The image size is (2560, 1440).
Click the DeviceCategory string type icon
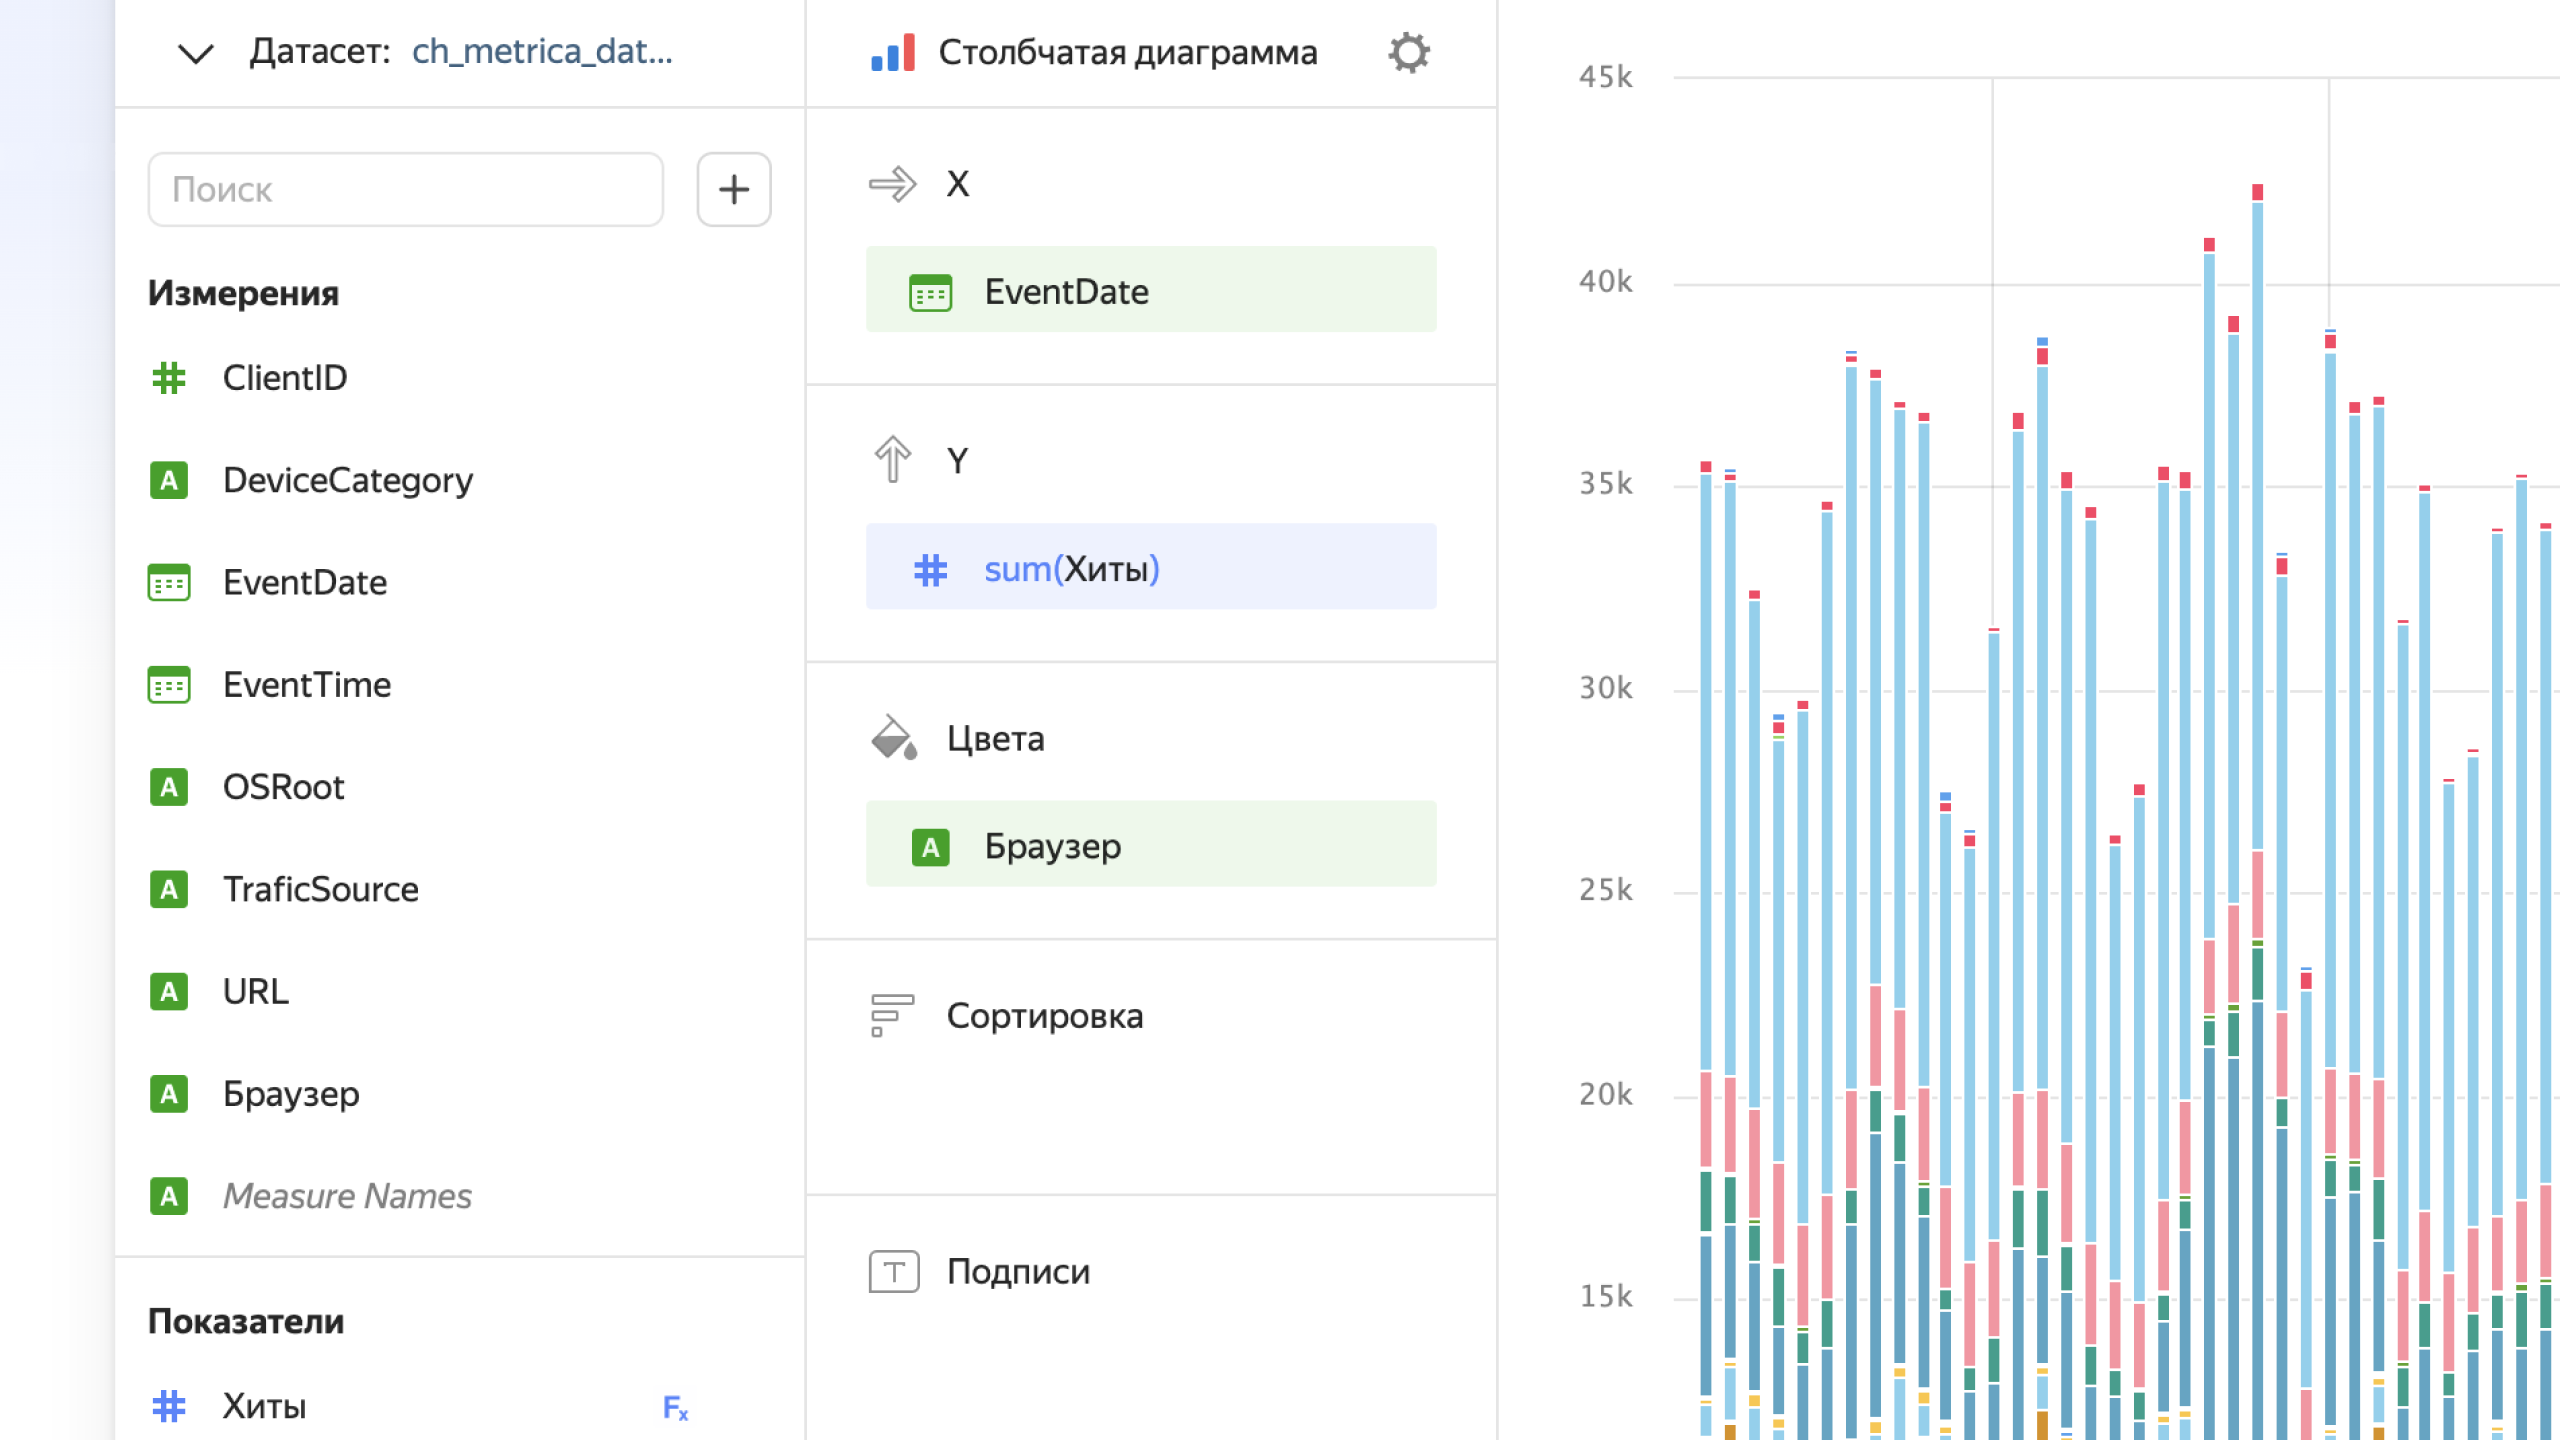pos(169,481)
